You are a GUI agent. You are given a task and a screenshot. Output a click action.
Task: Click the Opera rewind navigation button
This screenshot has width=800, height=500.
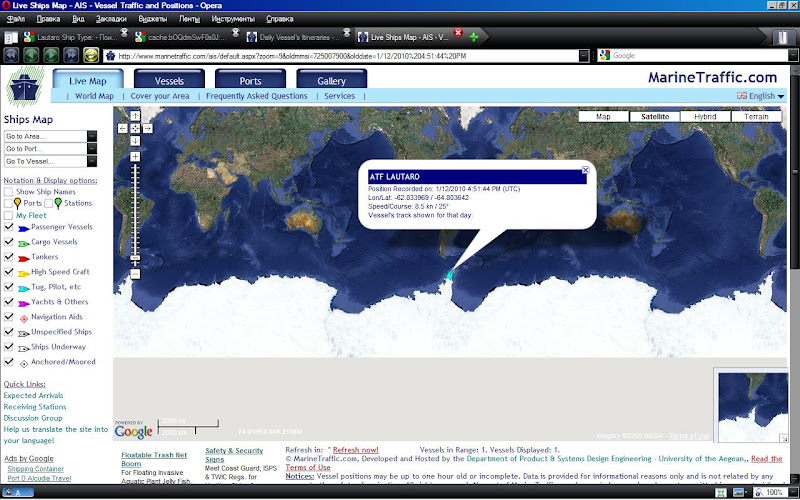tap(11, 55)
